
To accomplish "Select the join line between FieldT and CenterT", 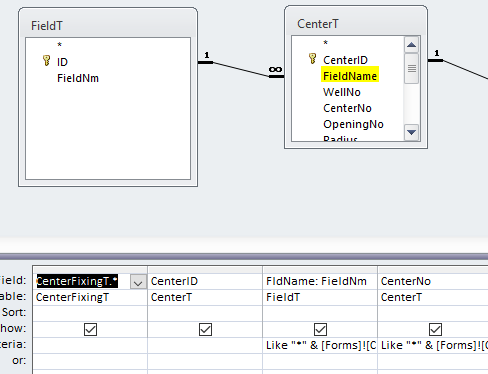I will [x=241, y=69].
